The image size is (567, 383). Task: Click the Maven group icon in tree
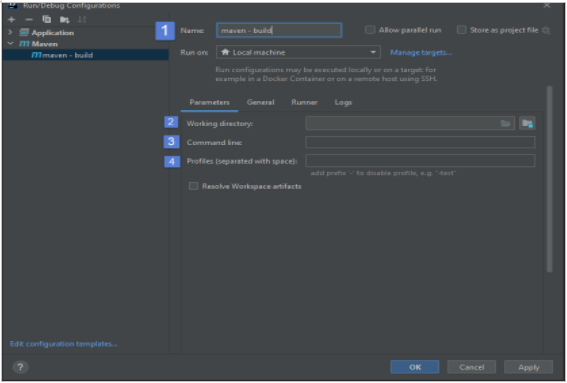point(24,44)
